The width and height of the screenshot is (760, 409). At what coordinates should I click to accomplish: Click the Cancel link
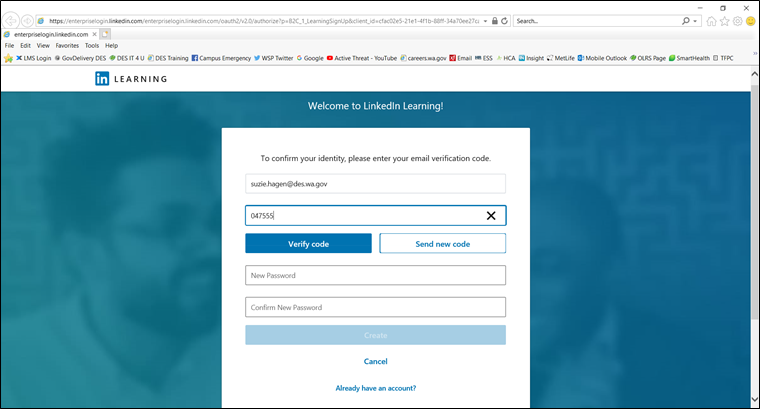pos(376,362)
